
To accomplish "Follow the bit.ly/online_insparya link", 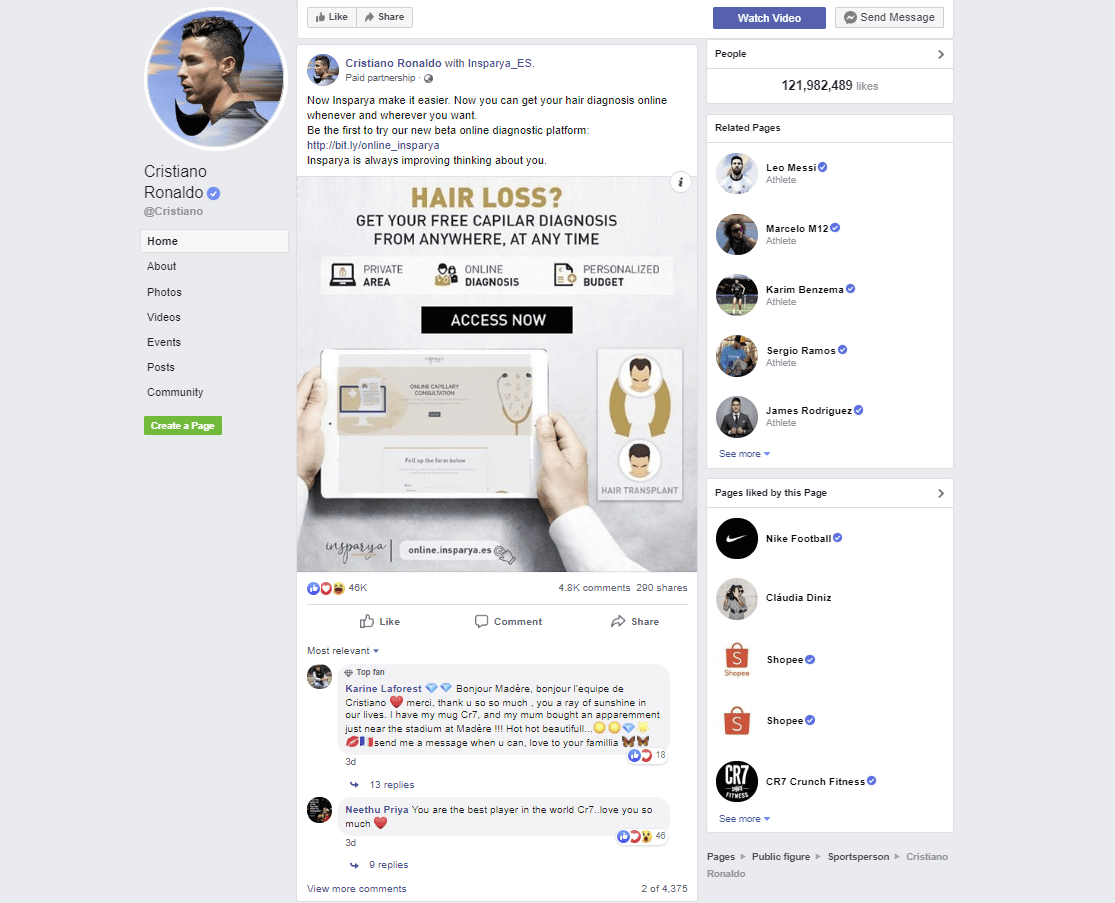I will tap(373, 145).
